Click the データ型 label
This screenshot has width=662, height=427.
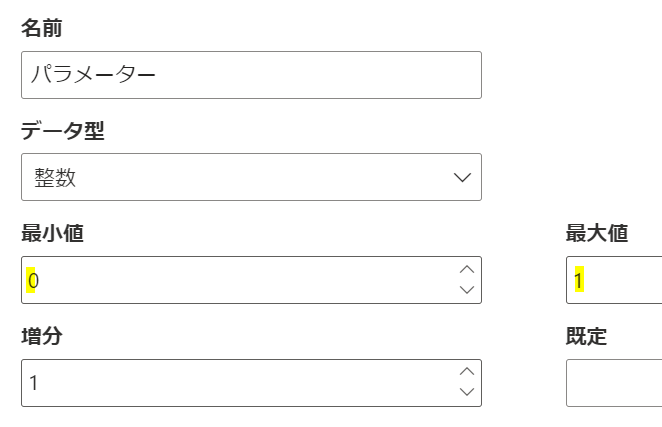[62, 130]
